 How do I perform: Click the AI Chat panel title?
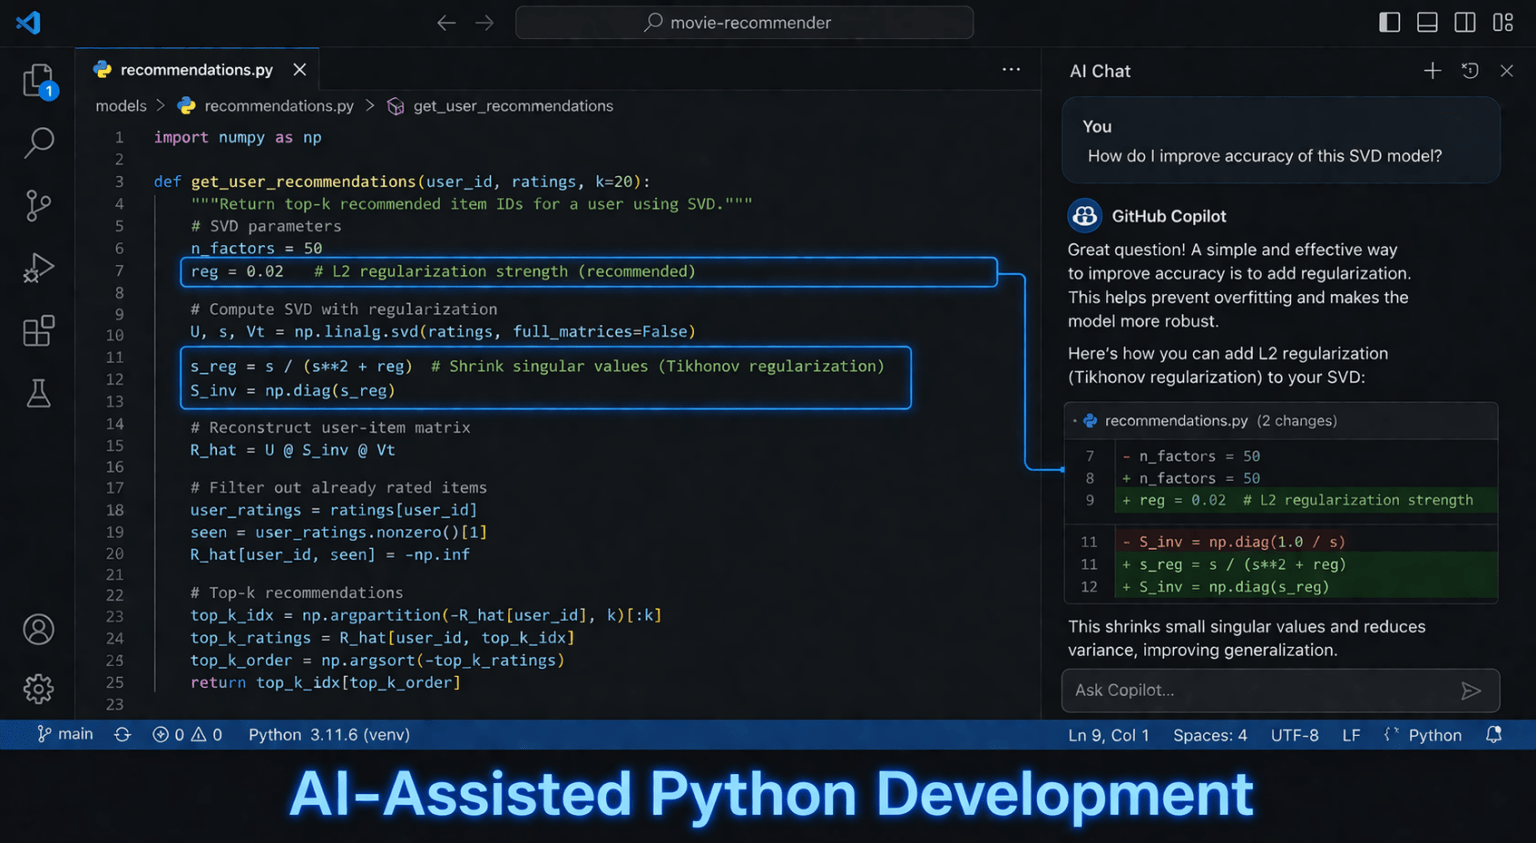pyautogui.click(x=1100, y=71)
